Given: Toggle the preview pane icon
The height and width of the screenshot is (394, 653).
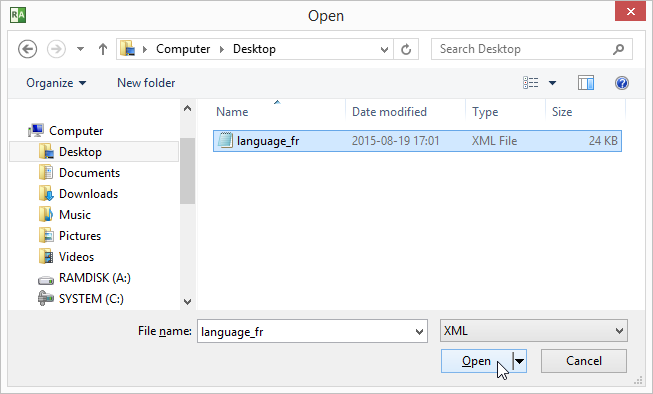Looking at the screenshot, I should [x=586, y=83].
